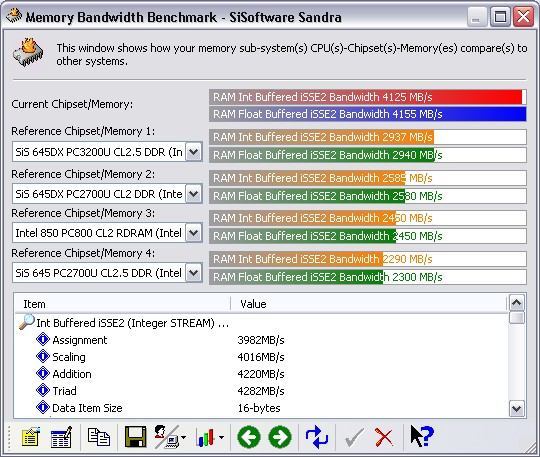540x457 pixels.
Task: Click the info icon next to Scaling
Action: coord(43,356)
